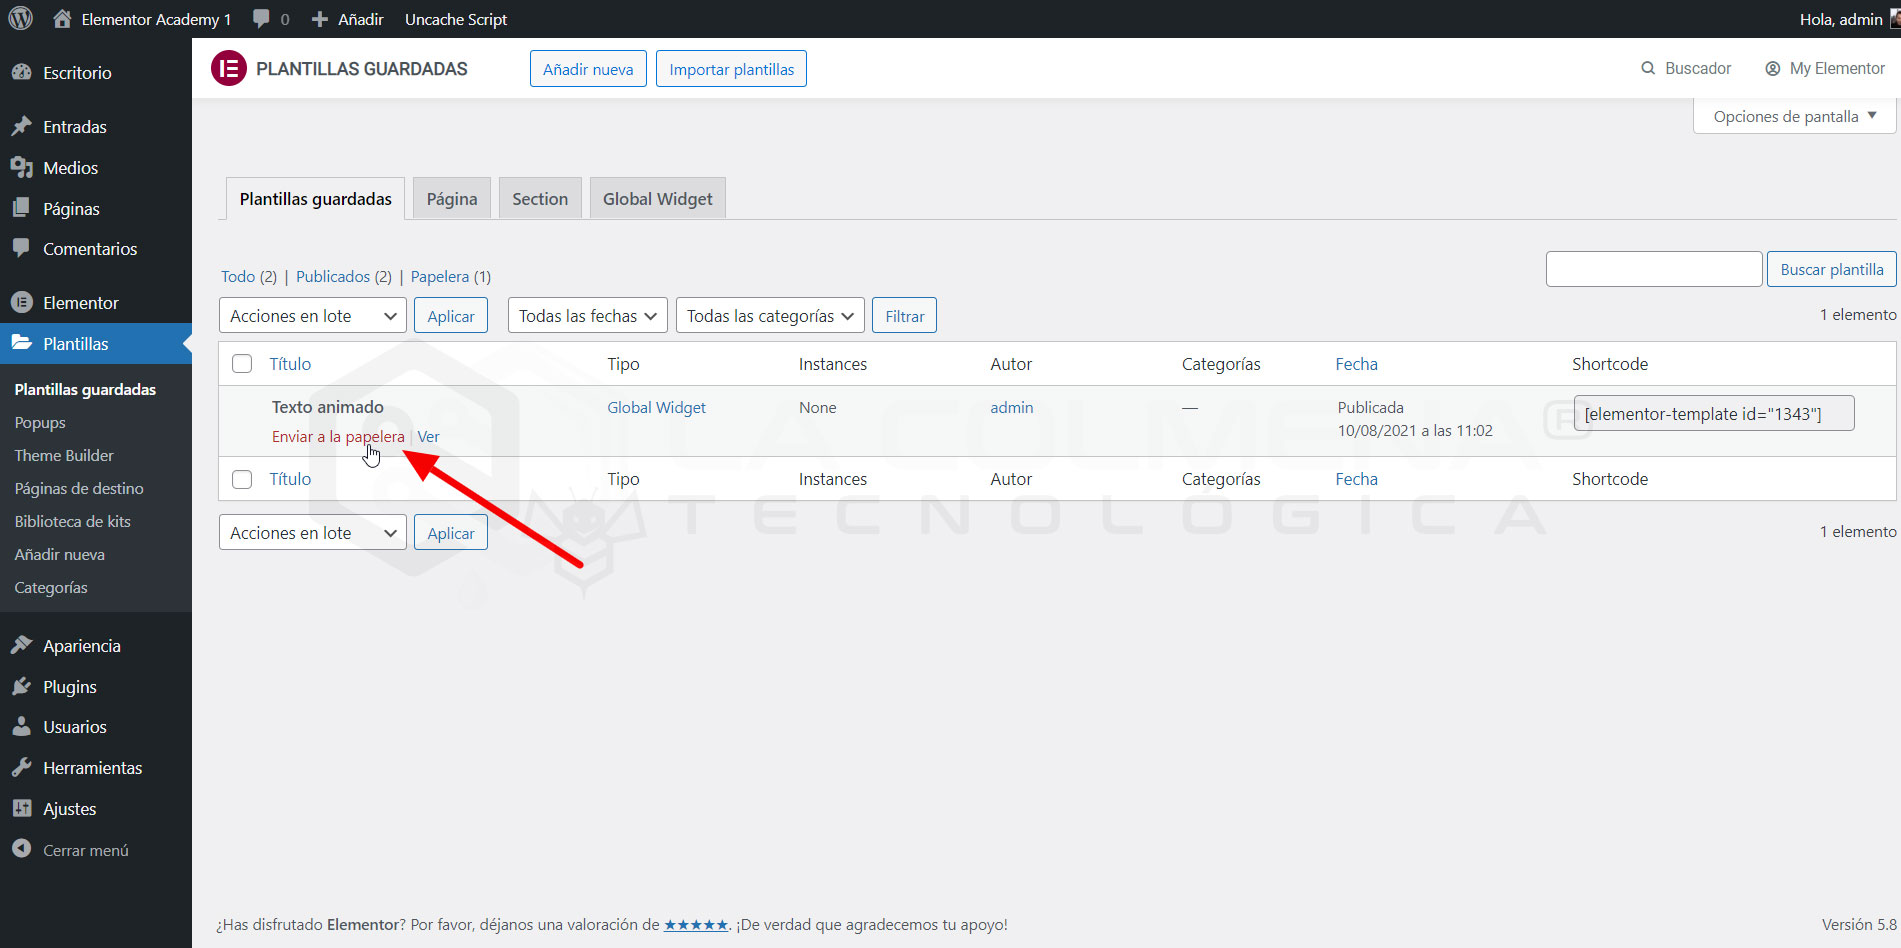Switch to the Global Widget tab
Image resolution: width=1901 pixels, height=948 pixels.
click(657, 199)
